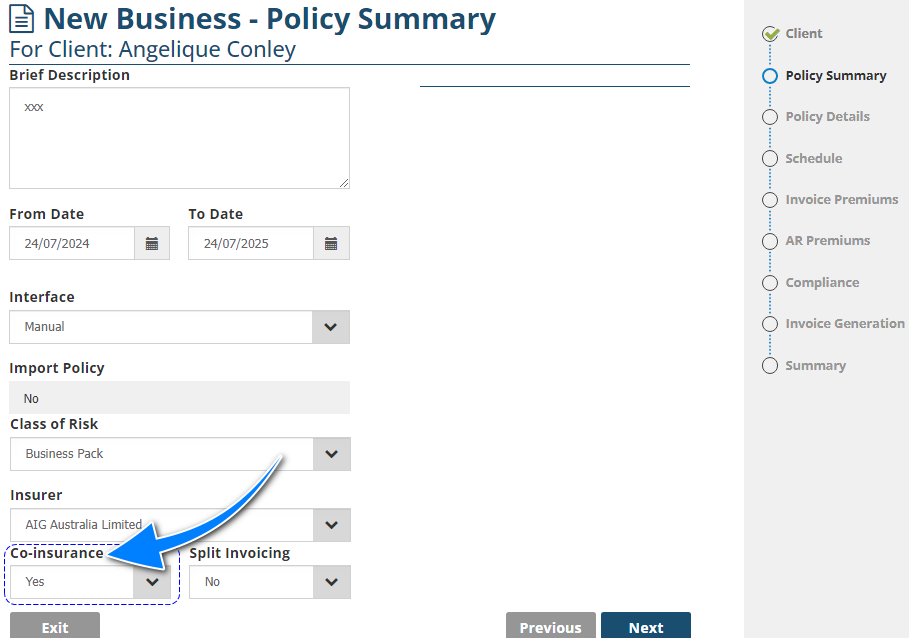This screenshot has width=909, height=639.
Task: Expand the Insurer dropdown list
Action: click(331, 525)
